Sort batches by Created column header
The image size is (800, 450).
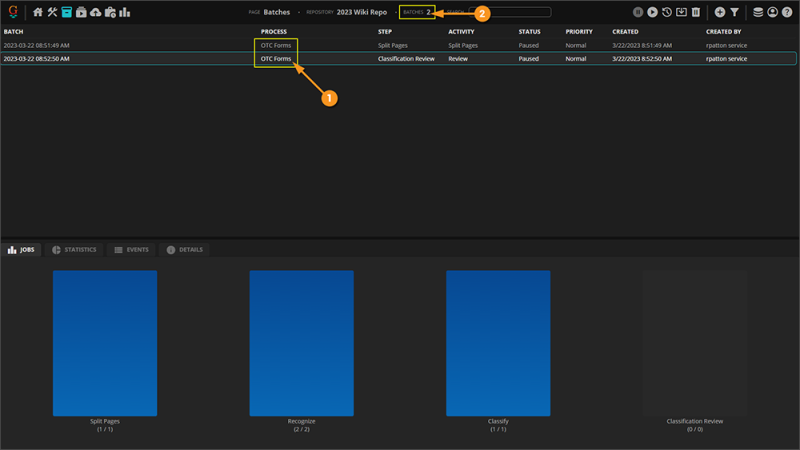[x=625, y=32]
